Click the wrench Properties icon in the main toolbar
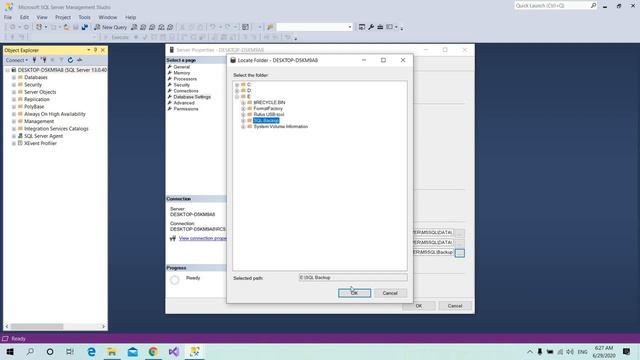 [x=371, y=27]
